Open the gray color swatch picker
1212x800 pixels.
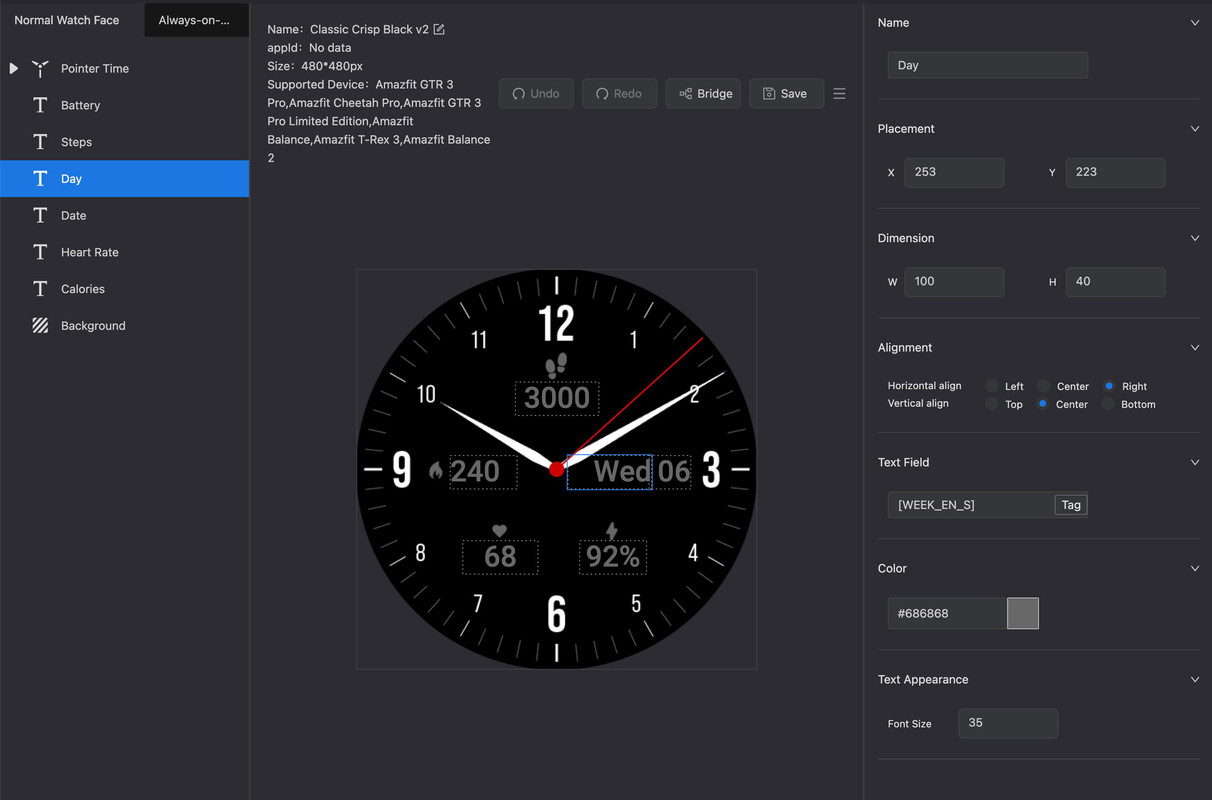[1023, 613]
